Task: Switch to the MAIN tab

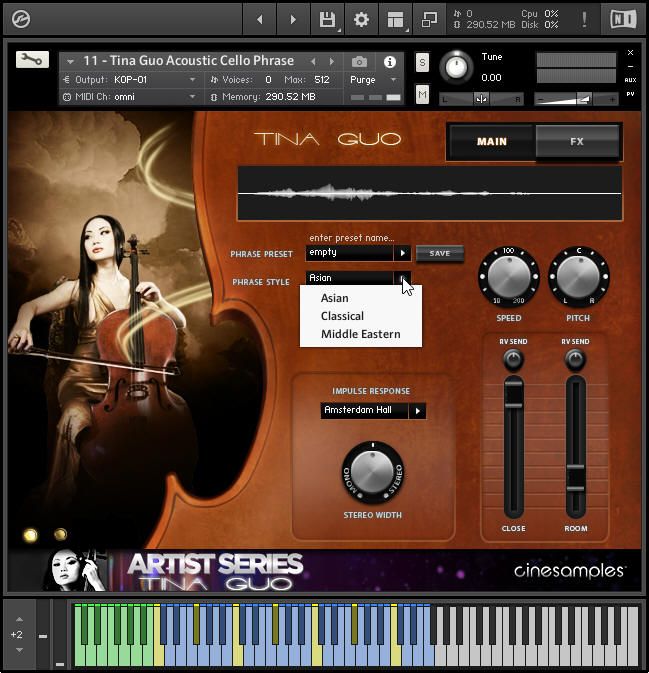Action: click(x=491, y=142)
